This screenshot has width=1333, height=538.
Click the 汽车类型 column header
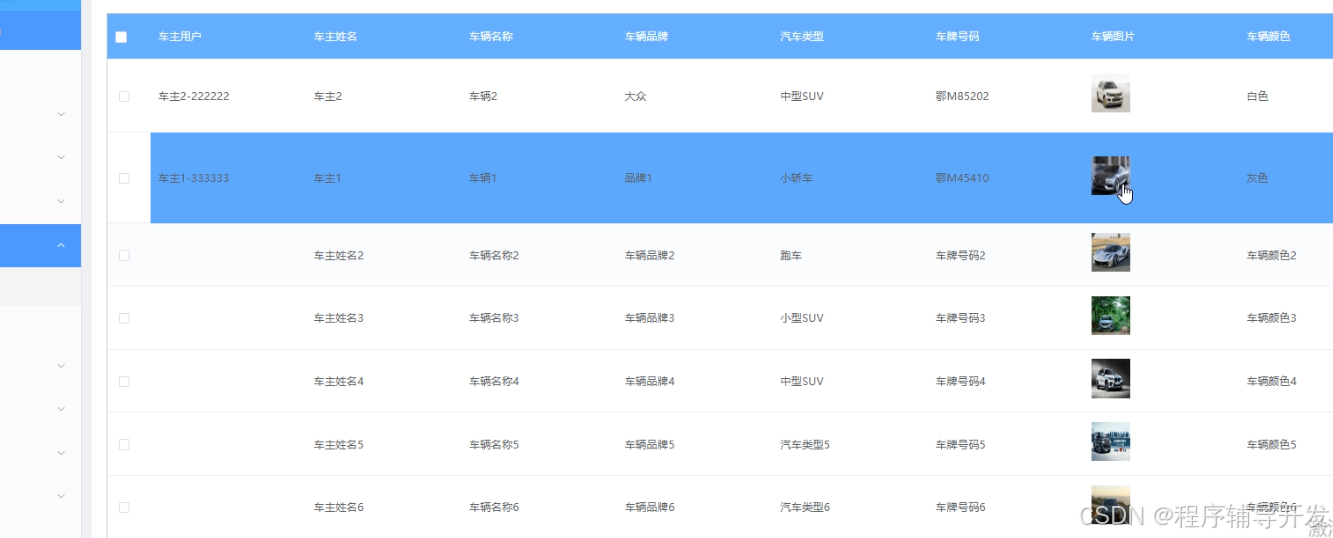[x=802, y=37]
